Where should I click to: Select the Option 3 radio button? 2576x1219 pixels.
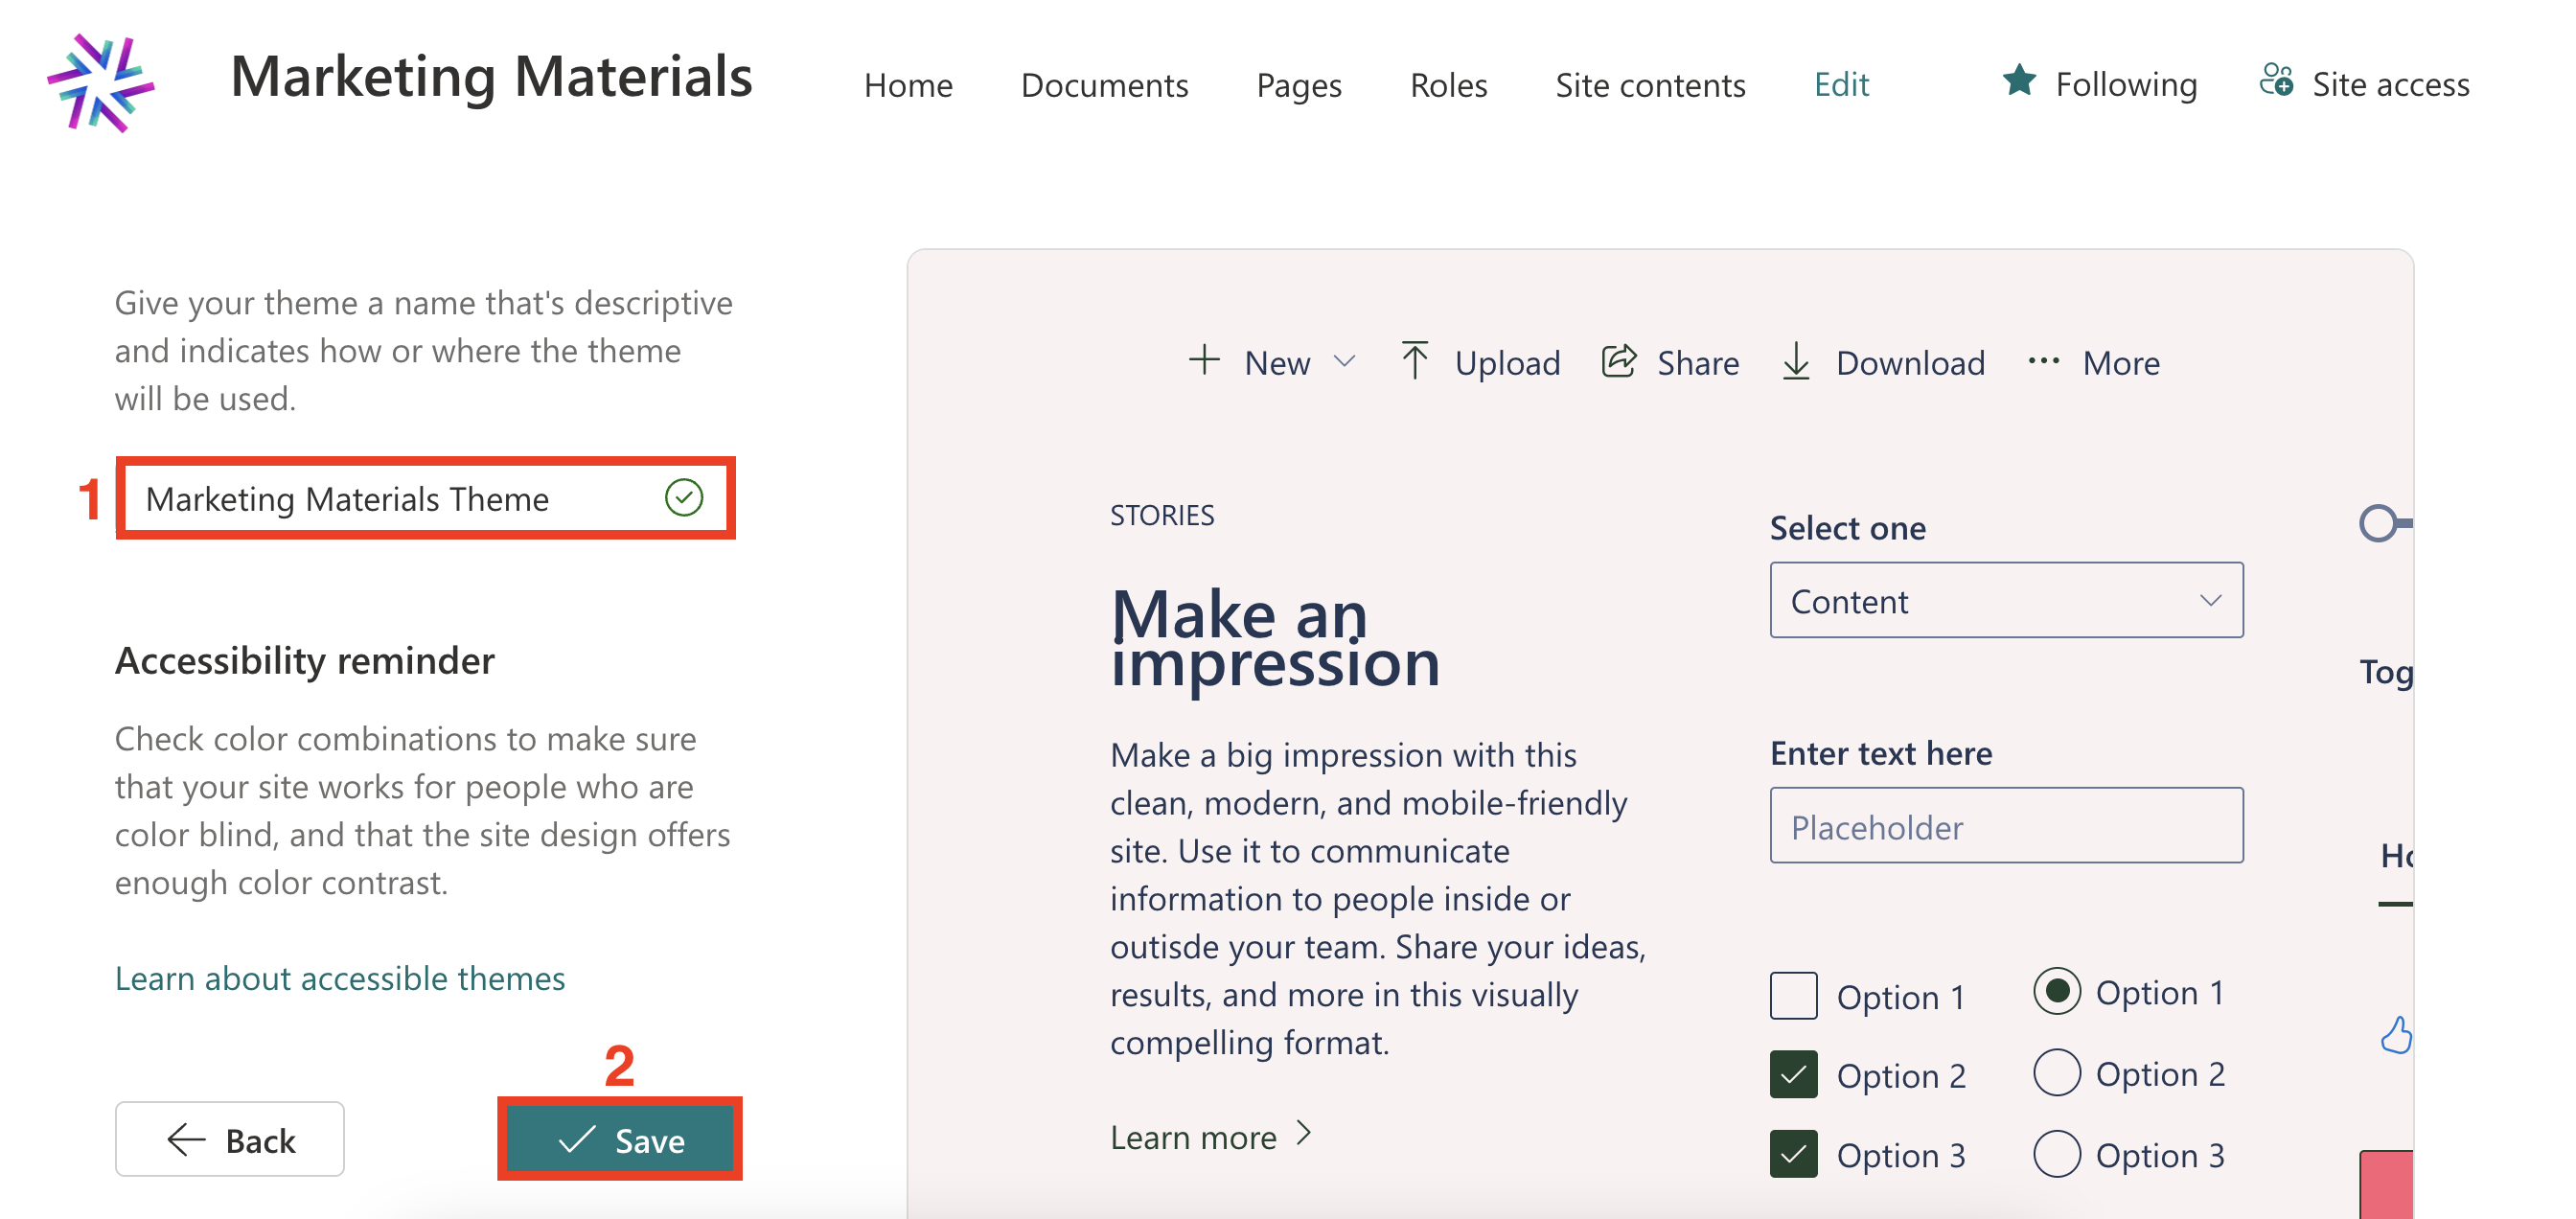(x=2056, y=1154)
